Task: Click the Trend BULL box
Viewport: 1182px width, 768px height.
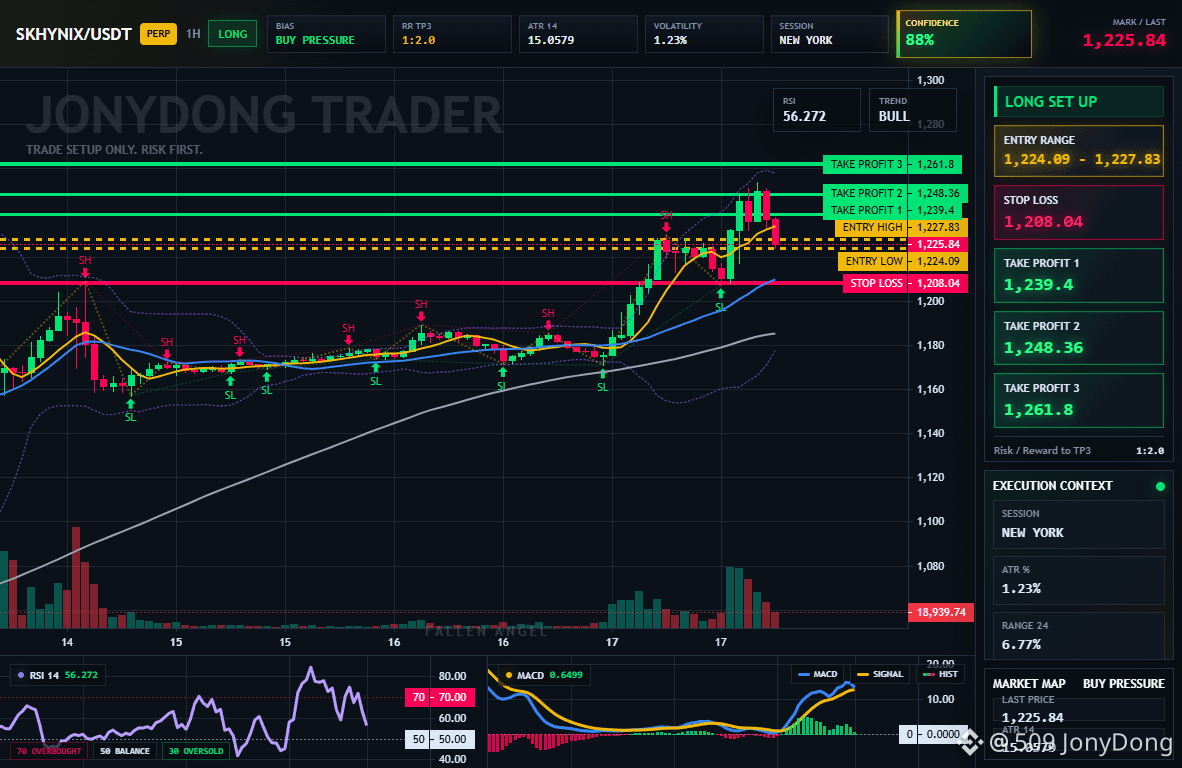Action: coord(913,110)
